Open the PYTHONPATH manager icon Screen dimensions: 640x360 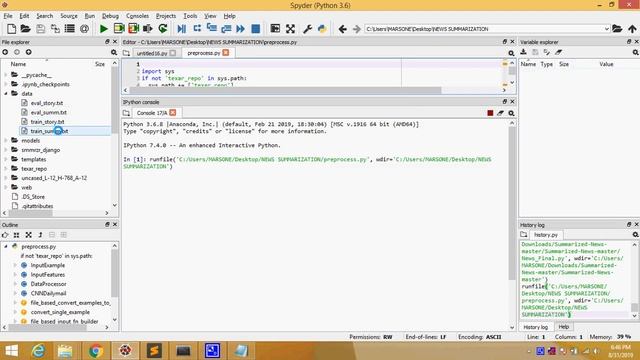coord(322,29)
